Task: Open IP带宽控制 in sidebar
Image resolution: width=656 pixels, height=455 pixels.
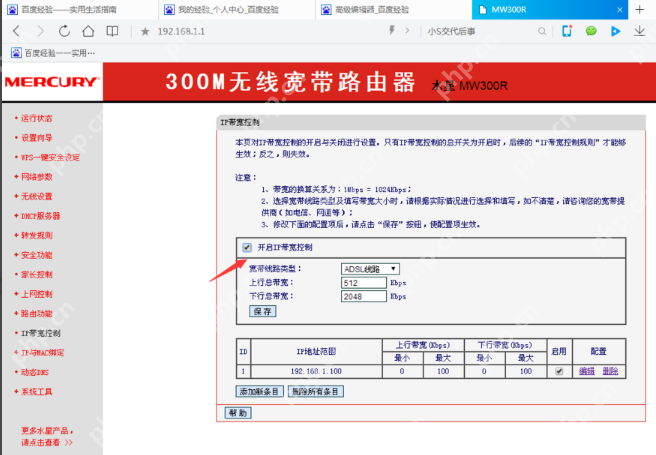Action: click(41, 333)
